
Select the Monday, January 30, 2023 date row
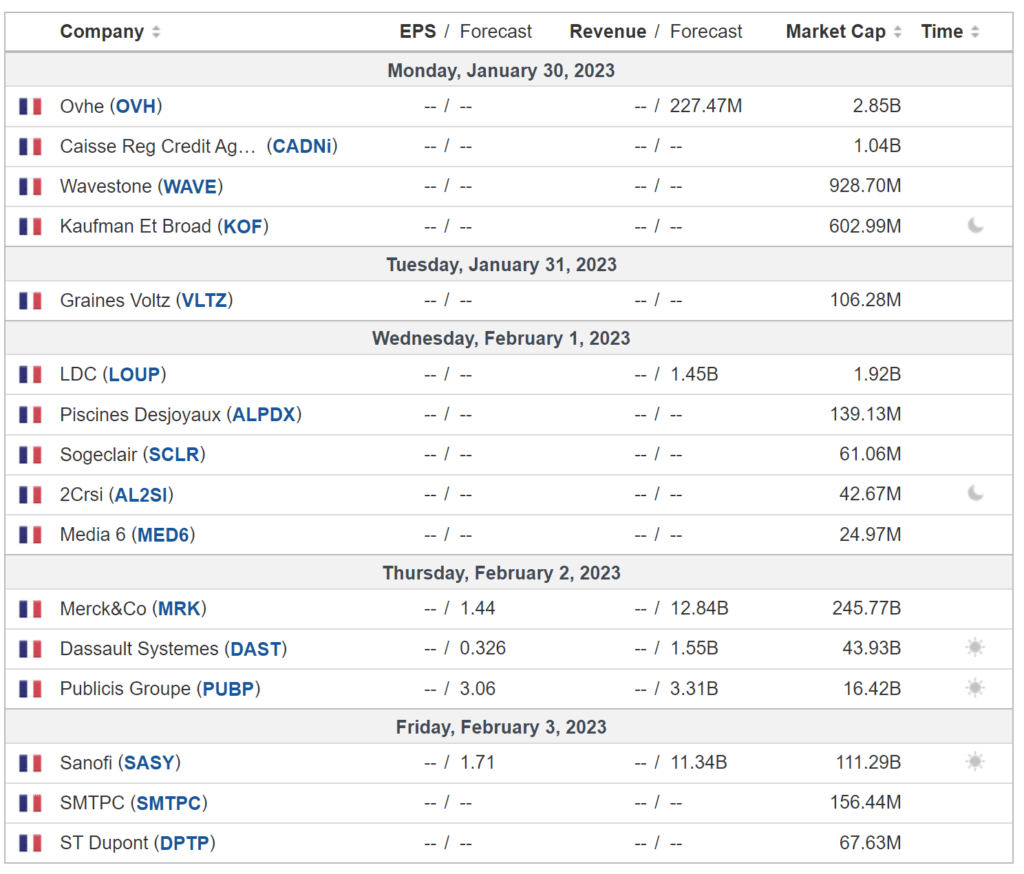(509, 70)
